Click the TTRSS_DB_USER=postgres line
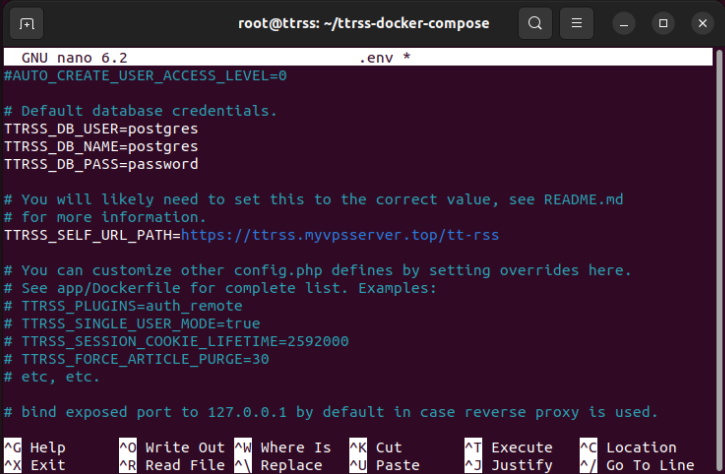Screen dimensions: 725x474 click(101, 129)
